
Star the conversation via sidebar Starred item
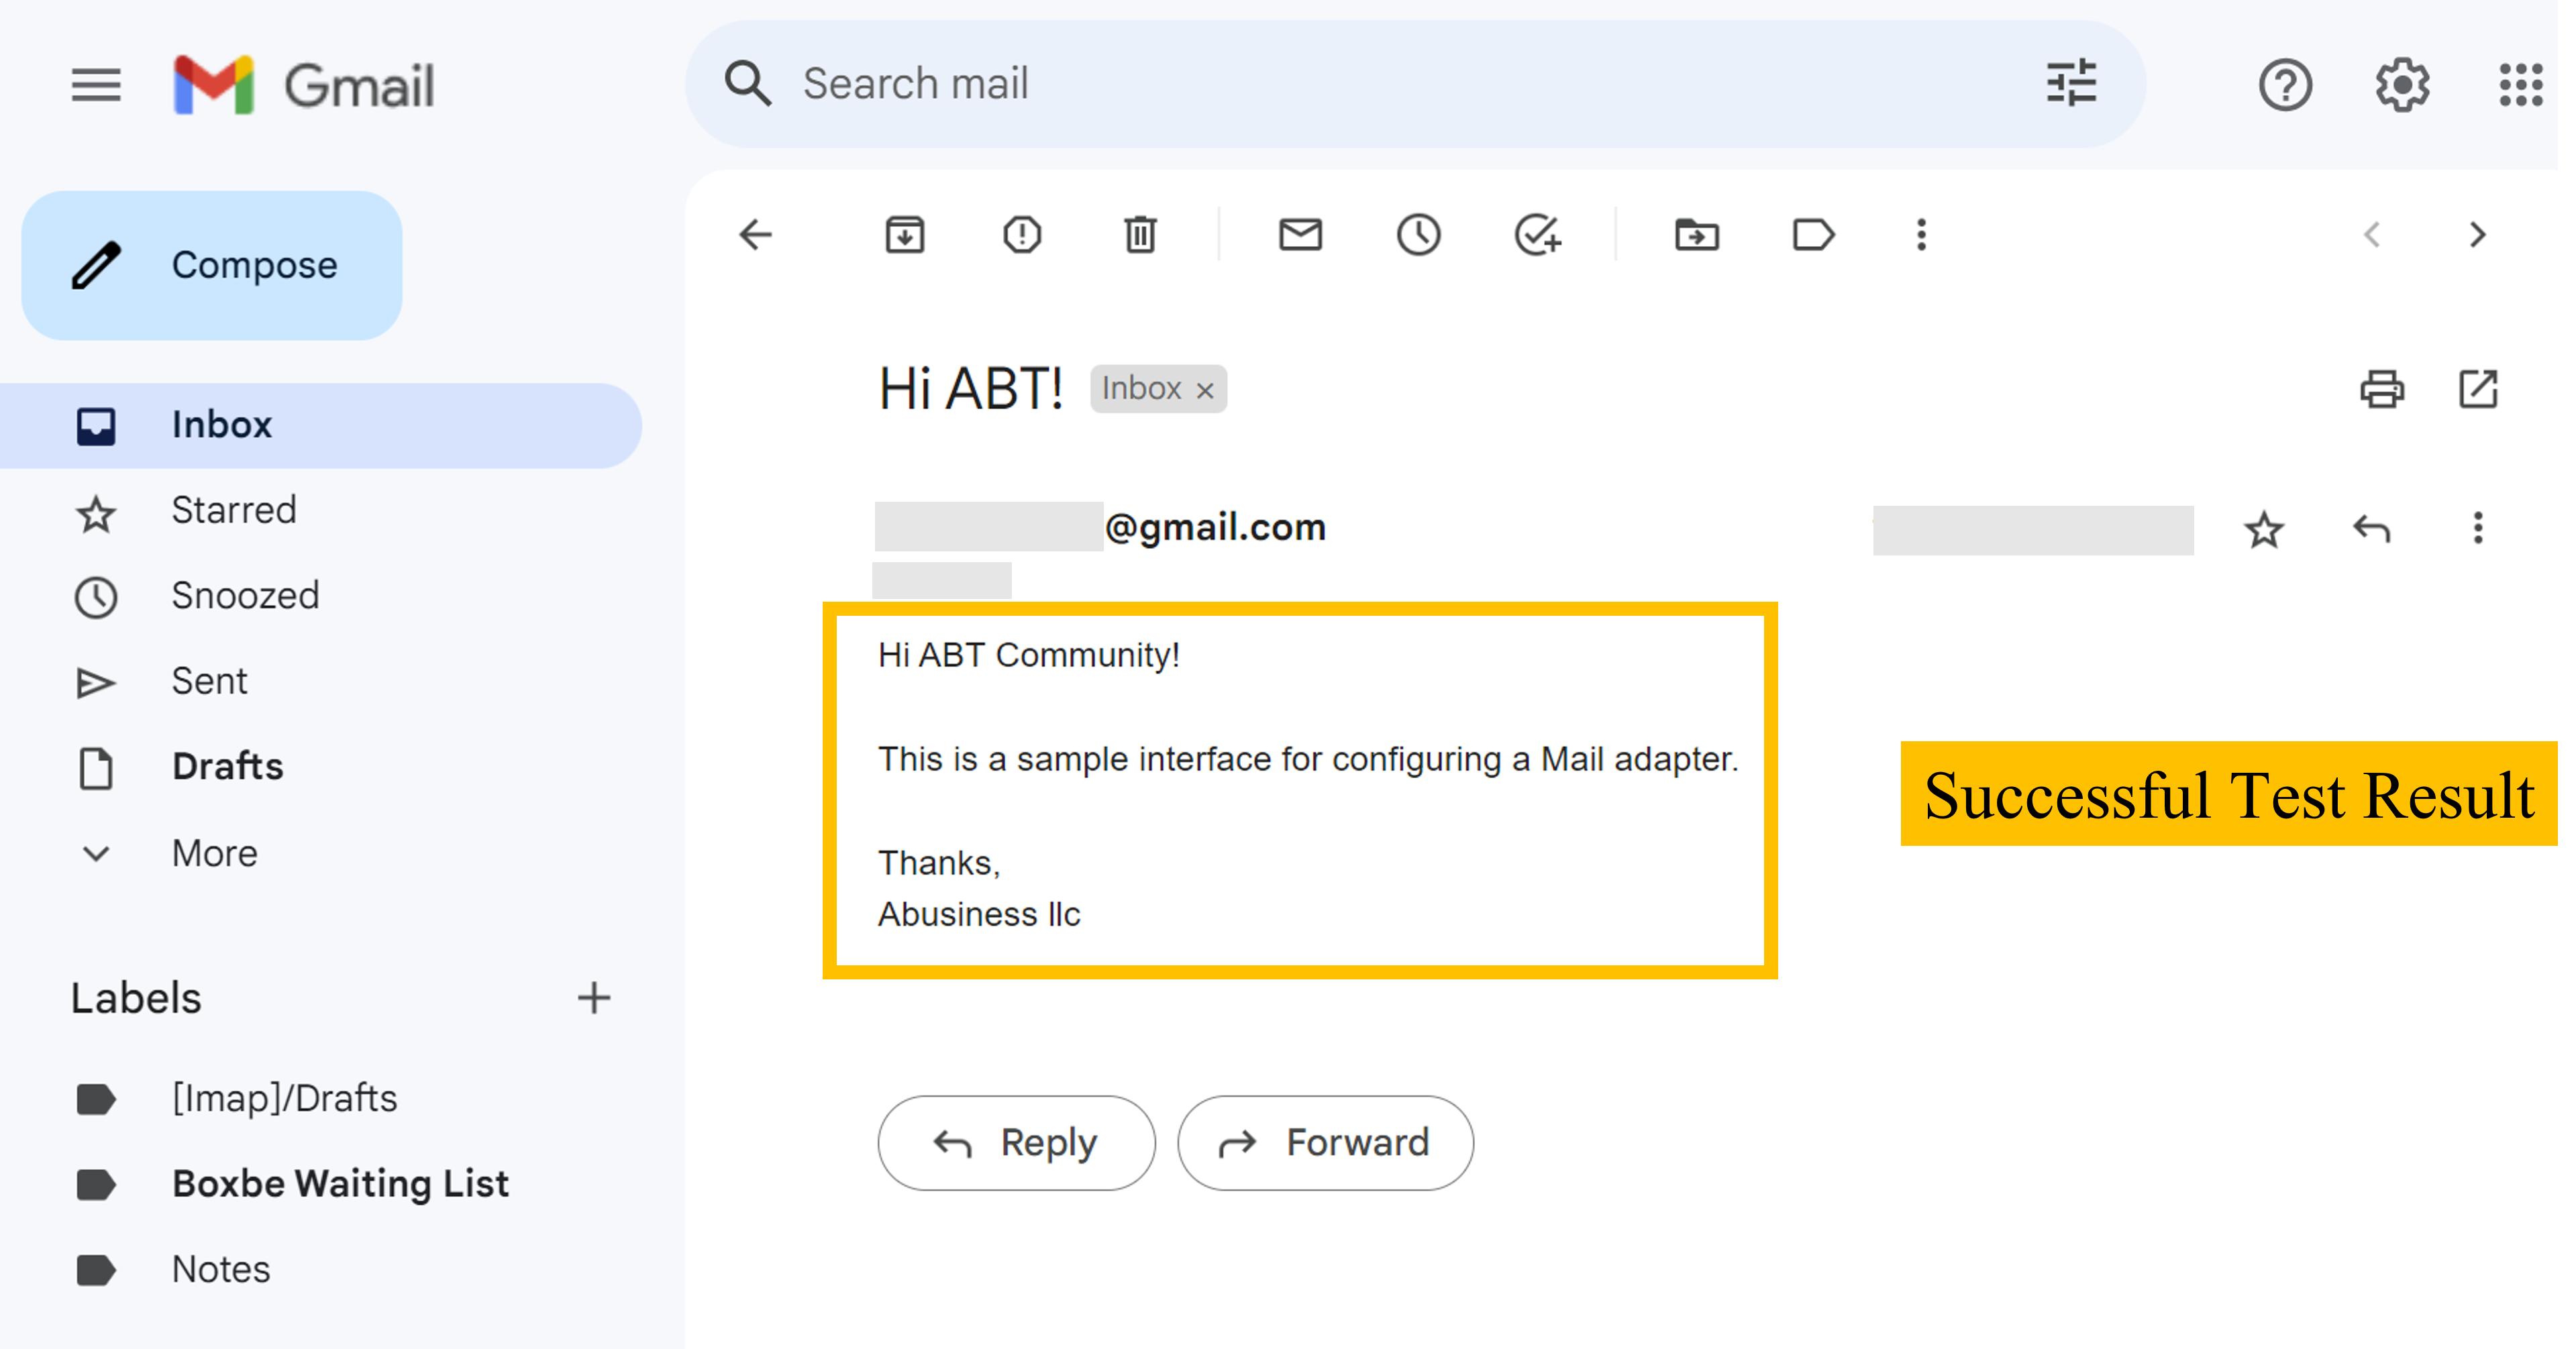click(x=233, y=510)
